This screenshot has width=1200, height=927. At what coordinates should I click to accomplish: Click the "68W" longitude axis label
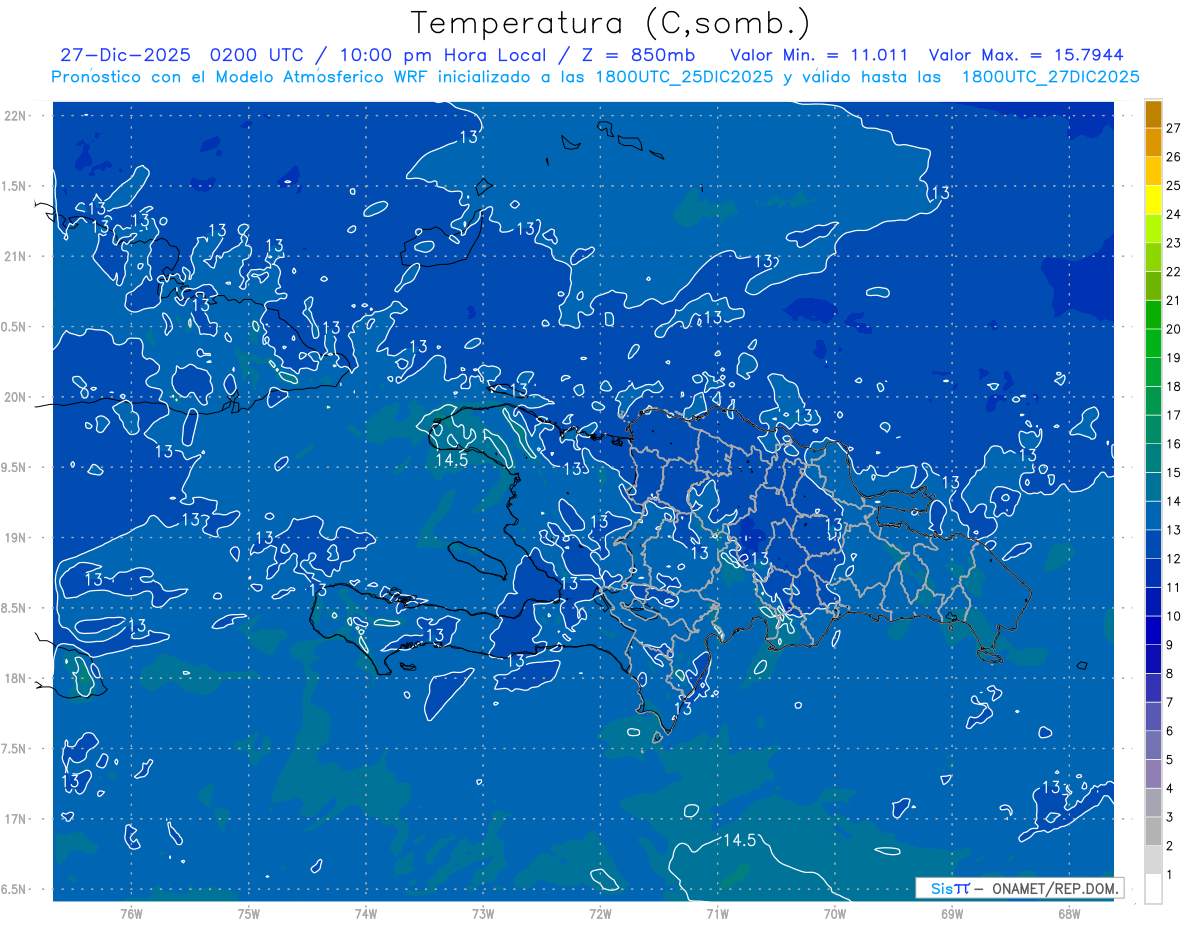coord(1069,914)
